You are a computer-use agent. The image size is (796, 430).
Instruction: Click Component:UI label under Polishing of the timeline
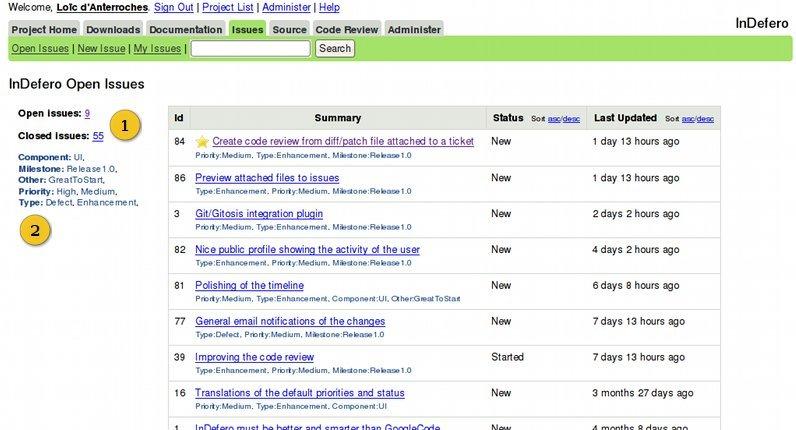point(359,299)
